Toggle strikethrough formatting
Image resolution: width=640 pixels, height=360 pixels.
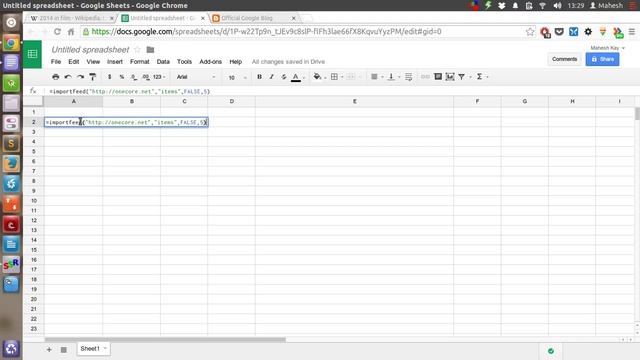[284, 77]
